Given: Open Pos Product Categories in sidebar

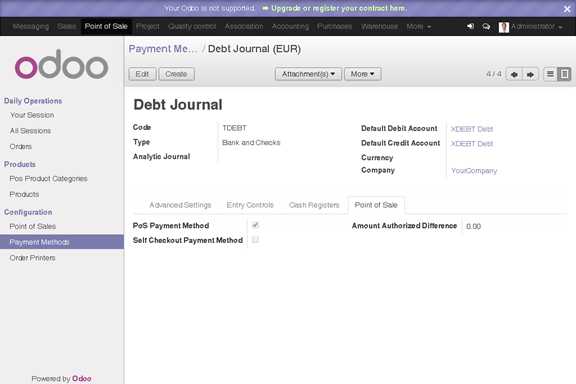Looking at the screenshot, I should 48,179.
